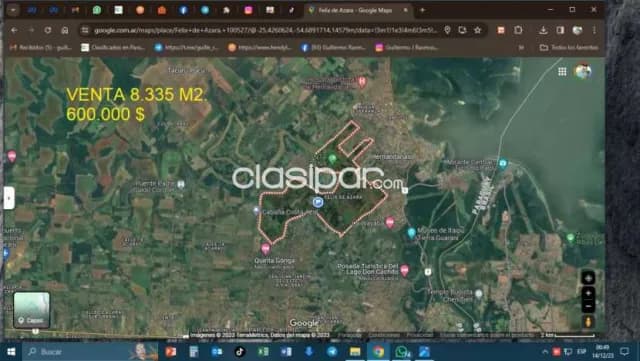
Task: Open the Capas layers thumbnail
Action: pos(31,310)
